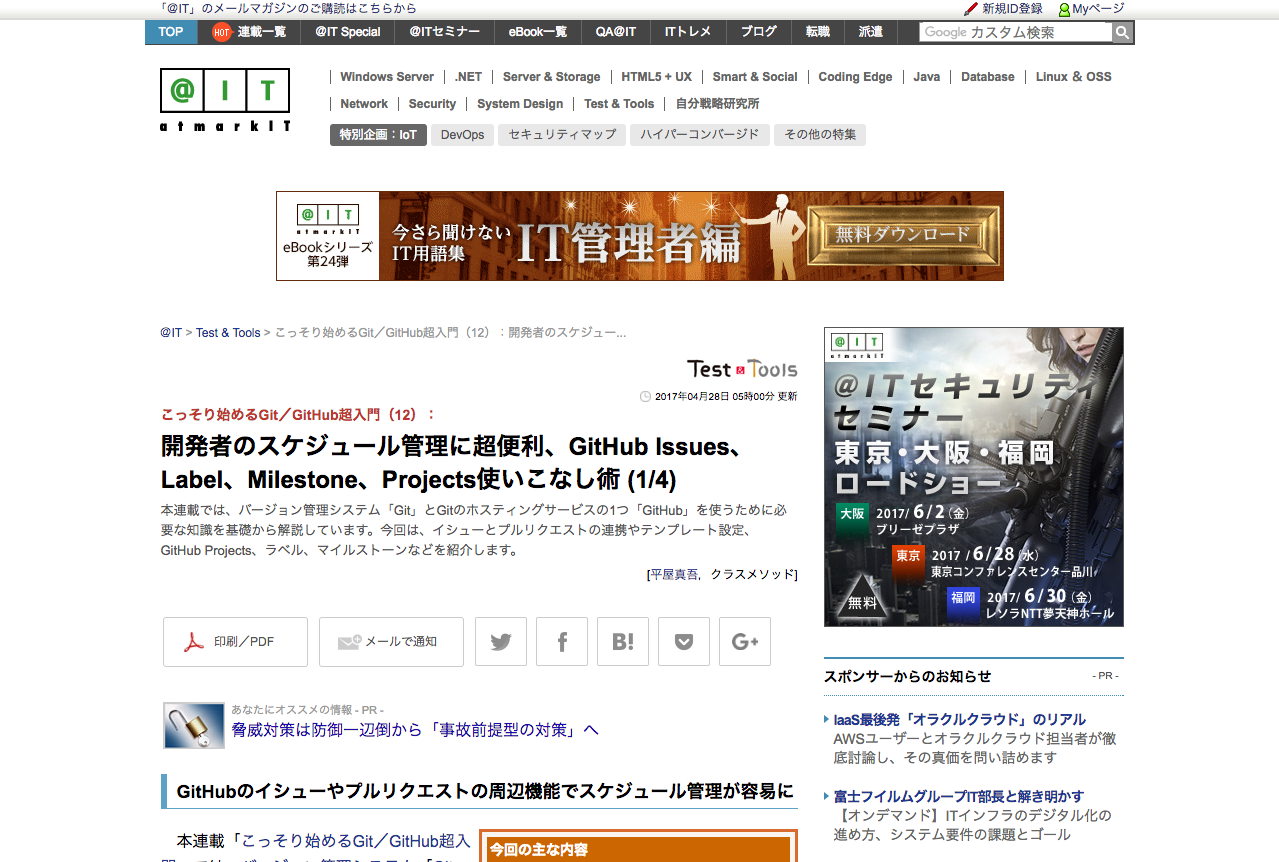This screenshot has width=1279, height=862.
Task: Click 無料ダウンロード on the eBook banner
Action: click(x=904, y=235)
